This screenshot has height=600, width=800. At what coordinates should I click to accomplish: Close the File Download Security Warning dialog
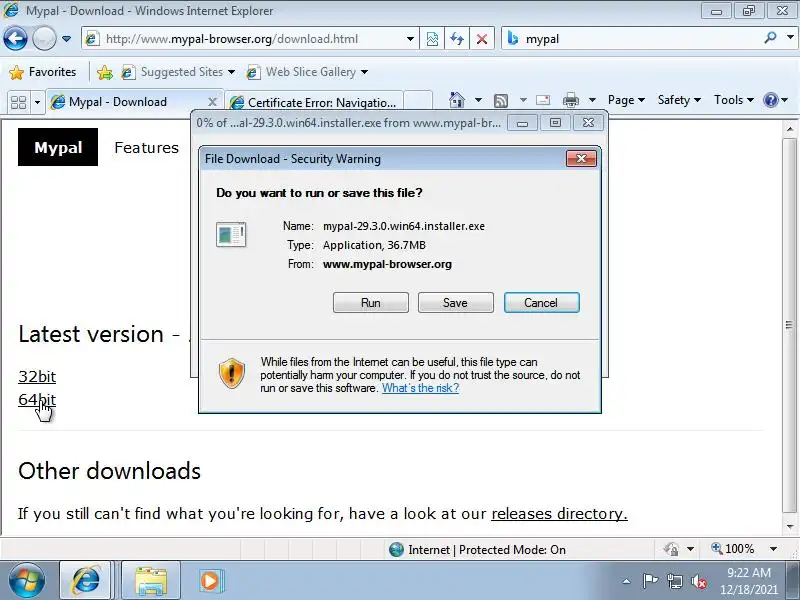(x=581, y=159)
